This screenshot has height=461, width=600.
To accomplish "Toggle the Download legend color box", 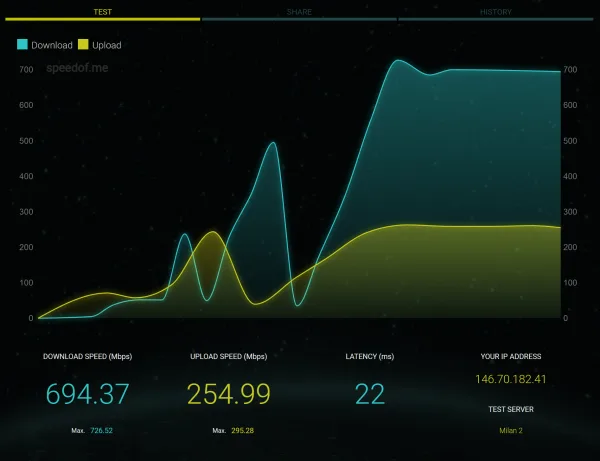I will pyautogui.click(x=23, y=44).
